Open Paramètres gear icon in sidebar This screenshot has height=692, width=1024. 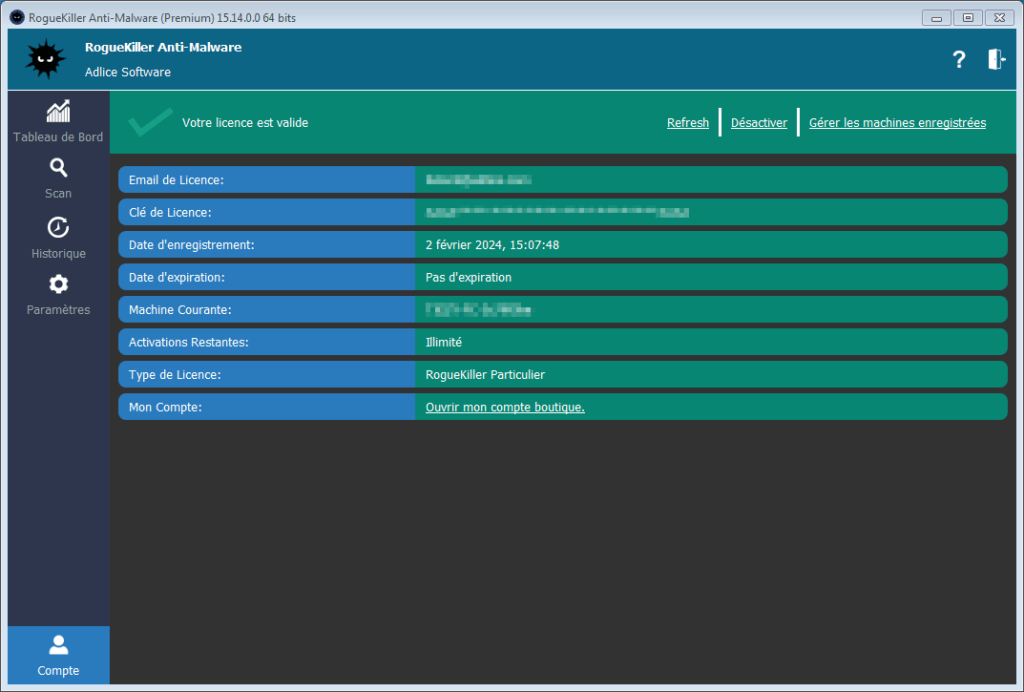click(58, 284)
